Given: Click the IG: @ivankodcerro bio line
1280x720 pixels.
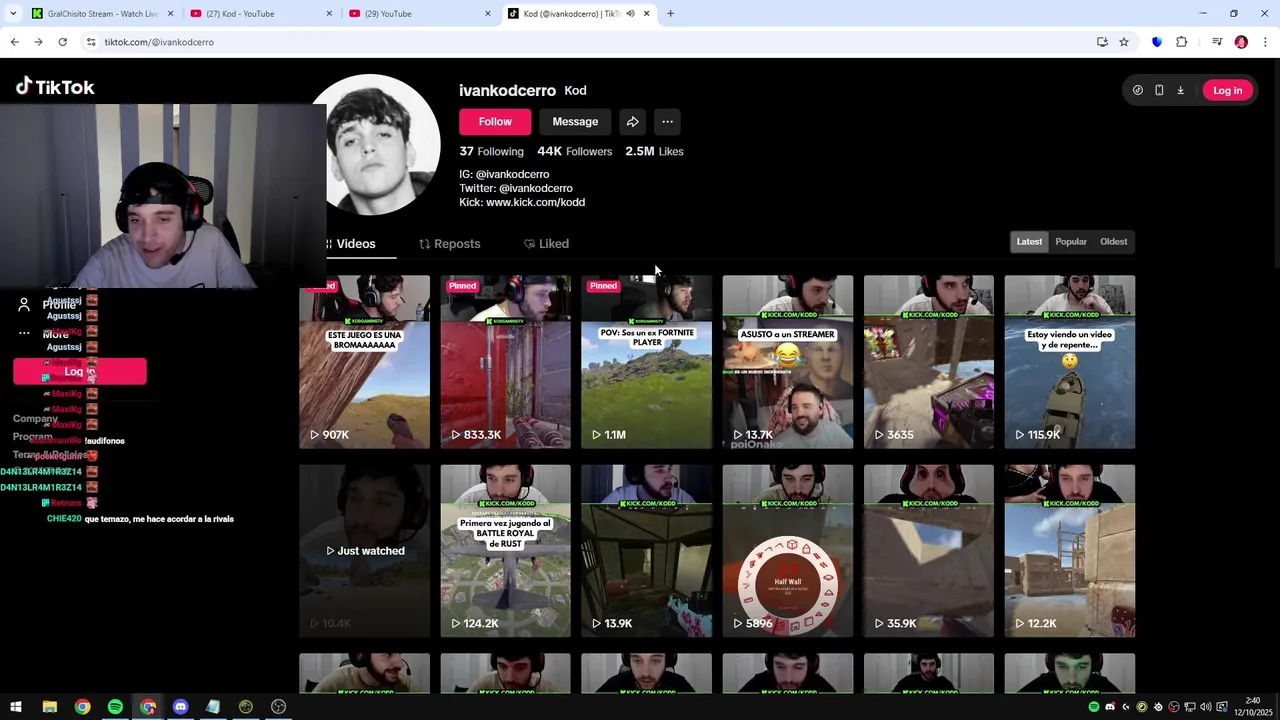Looking at the screenshot, I should 504,174.
